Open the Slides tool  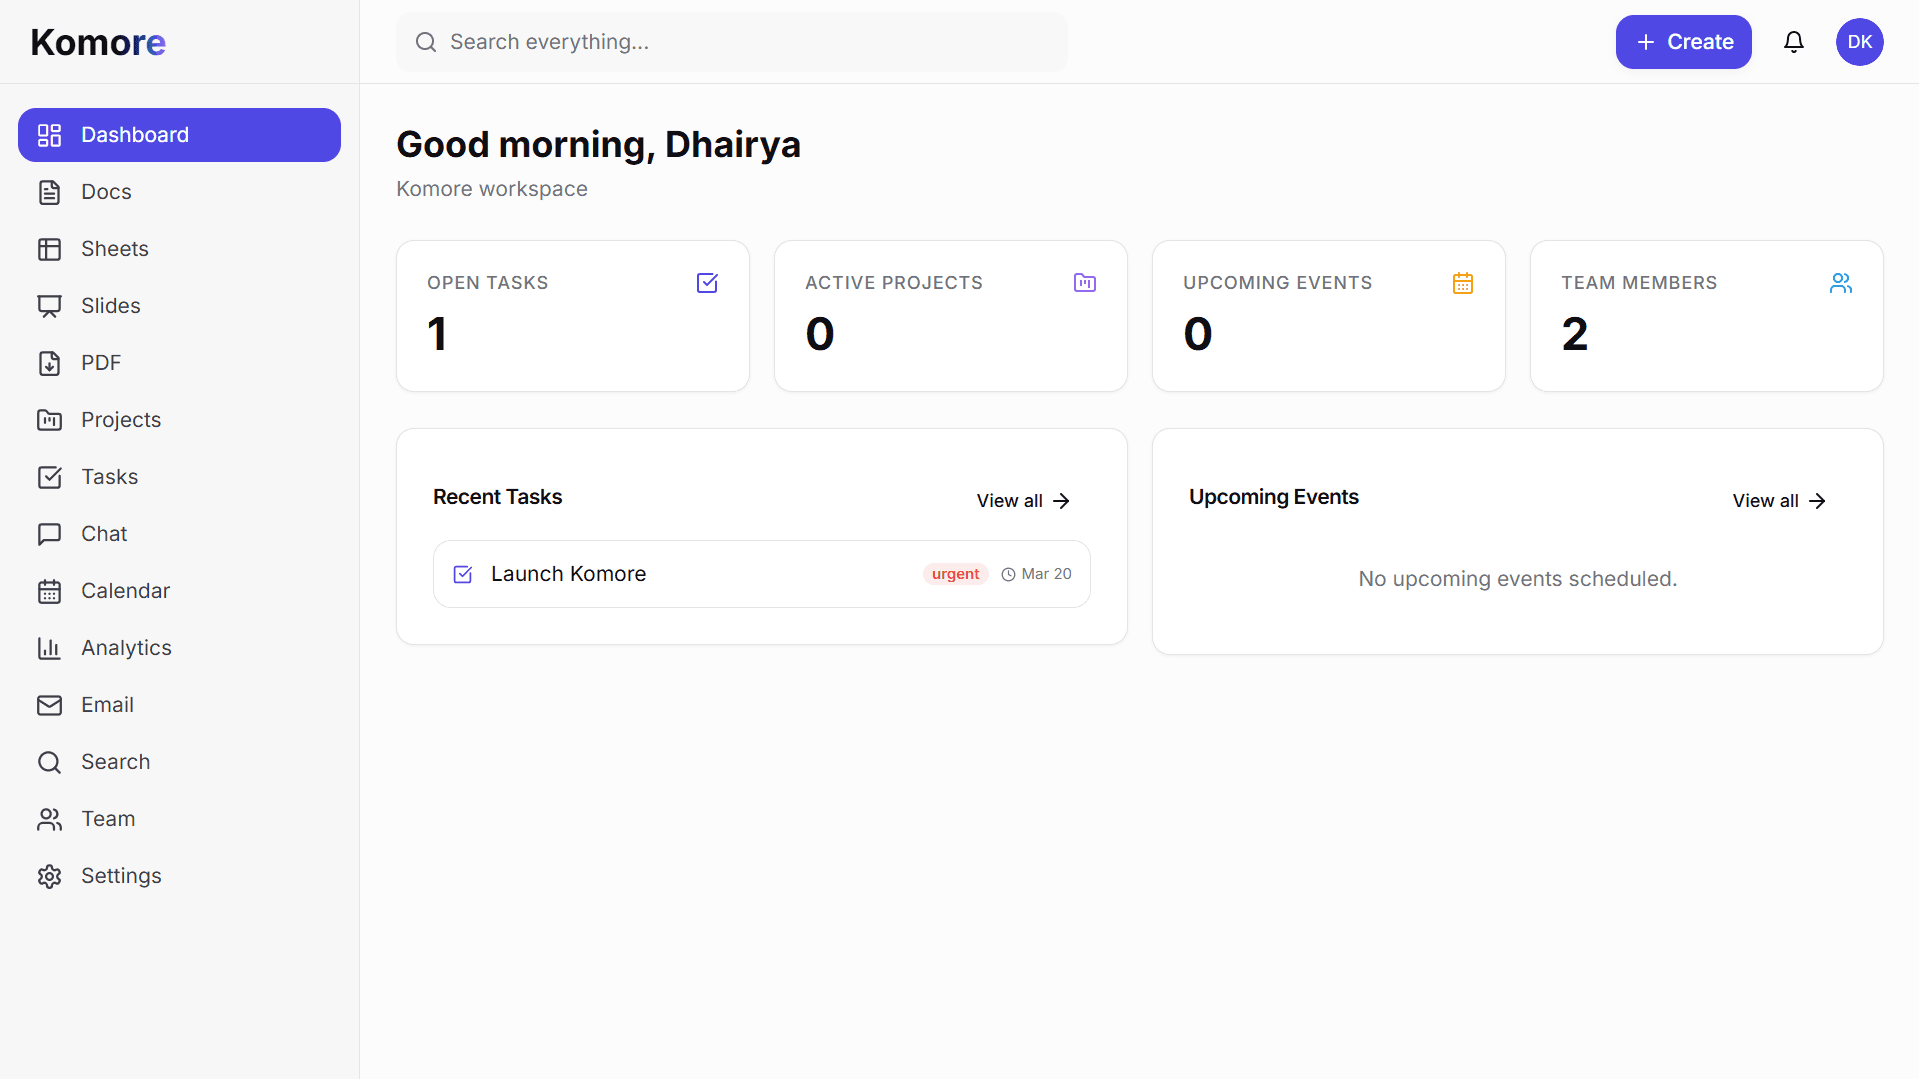tap(110, 305)
